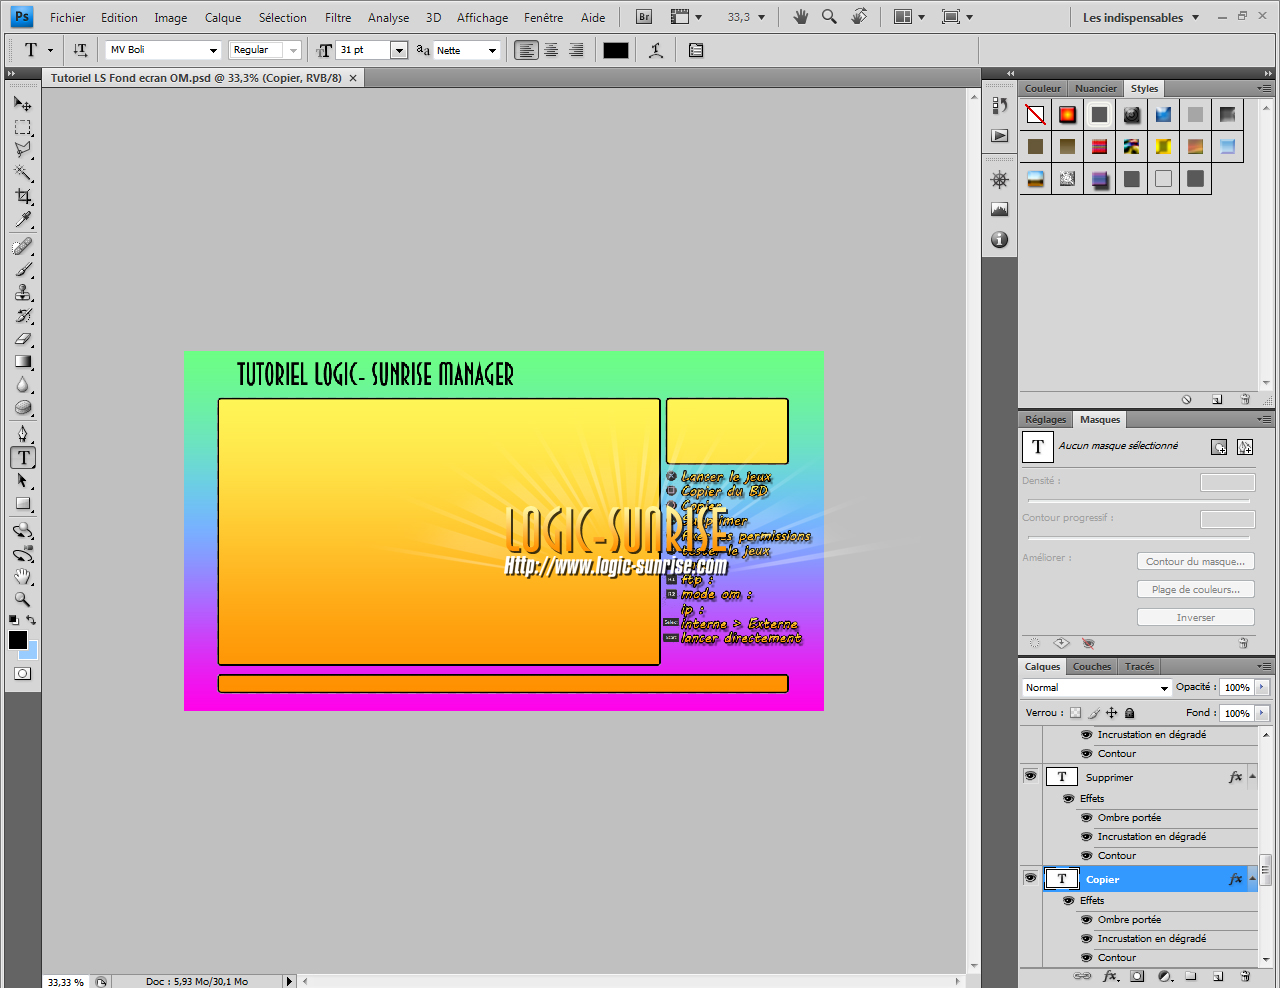Image resolution: width=1280 pixels, height=988 pixels.
Task: Toggle lock transparent pixels in Verrou
Action: pyautogui.click(x=1076, y=713)
